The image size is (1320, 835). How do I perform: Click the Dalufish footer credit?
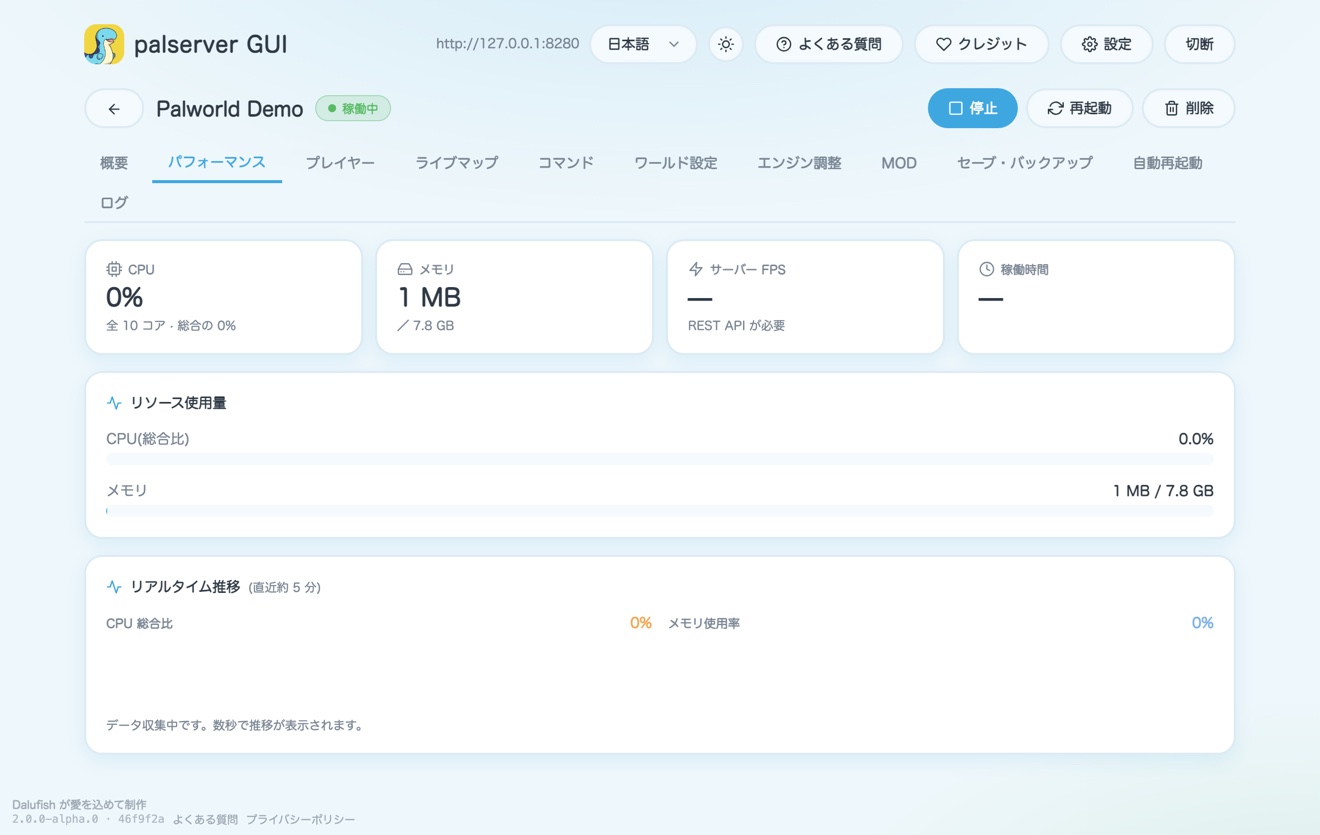(79, 804)
